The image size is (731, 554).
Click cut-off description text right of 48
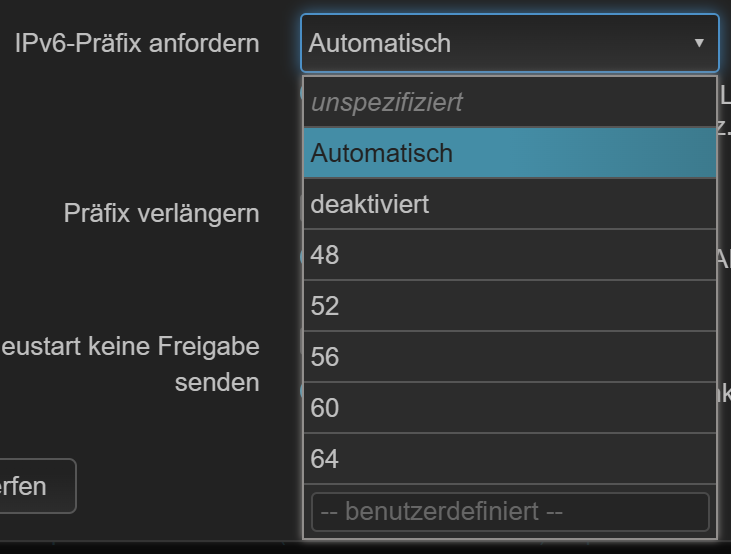tap(724, 258)
